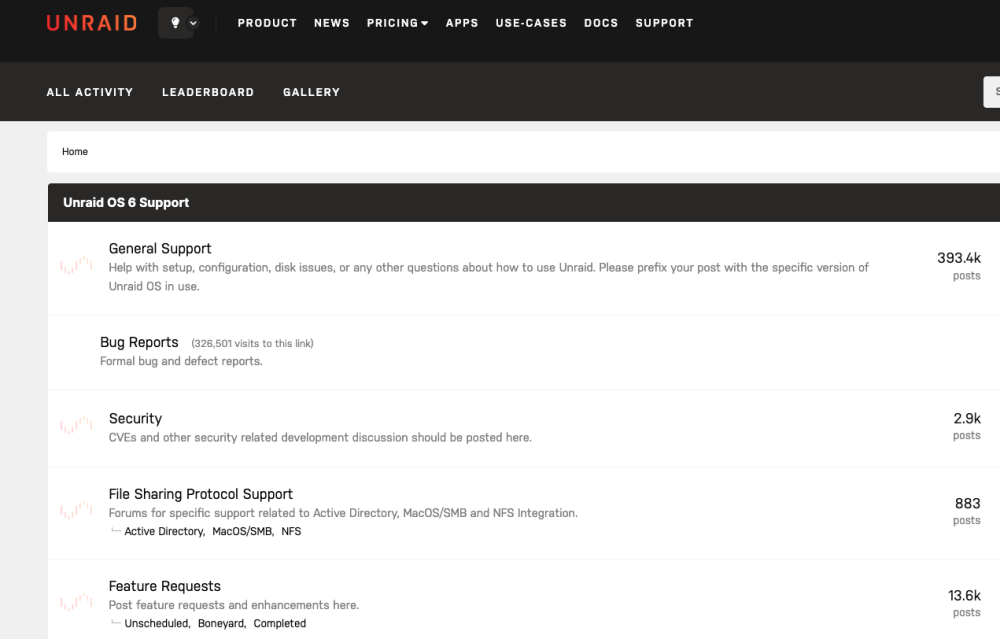Open the Use-Cases page
The image size is (1000, 639).
[x=531, y=23]
